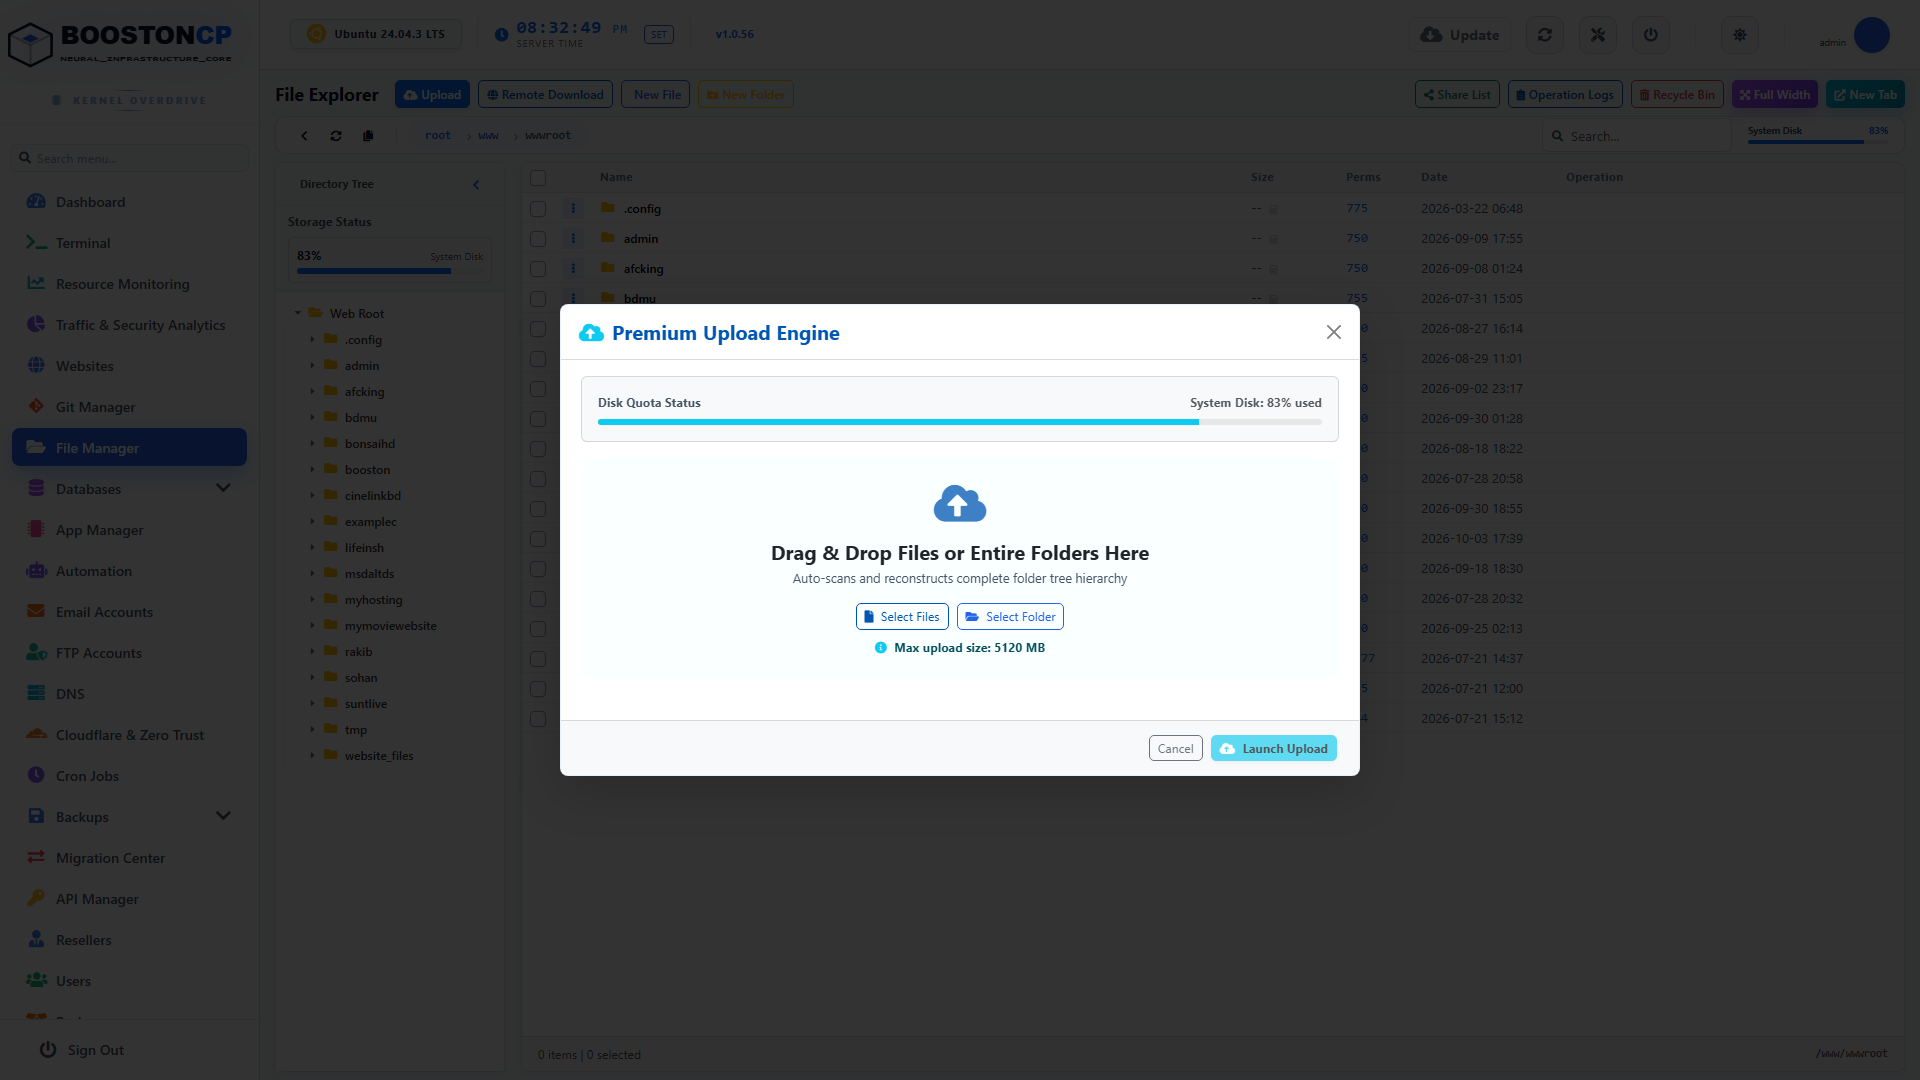Screen dimensions: 1920x1080
Task: Close the Premium Upload Engine dialog
Action: point(1333,332)
